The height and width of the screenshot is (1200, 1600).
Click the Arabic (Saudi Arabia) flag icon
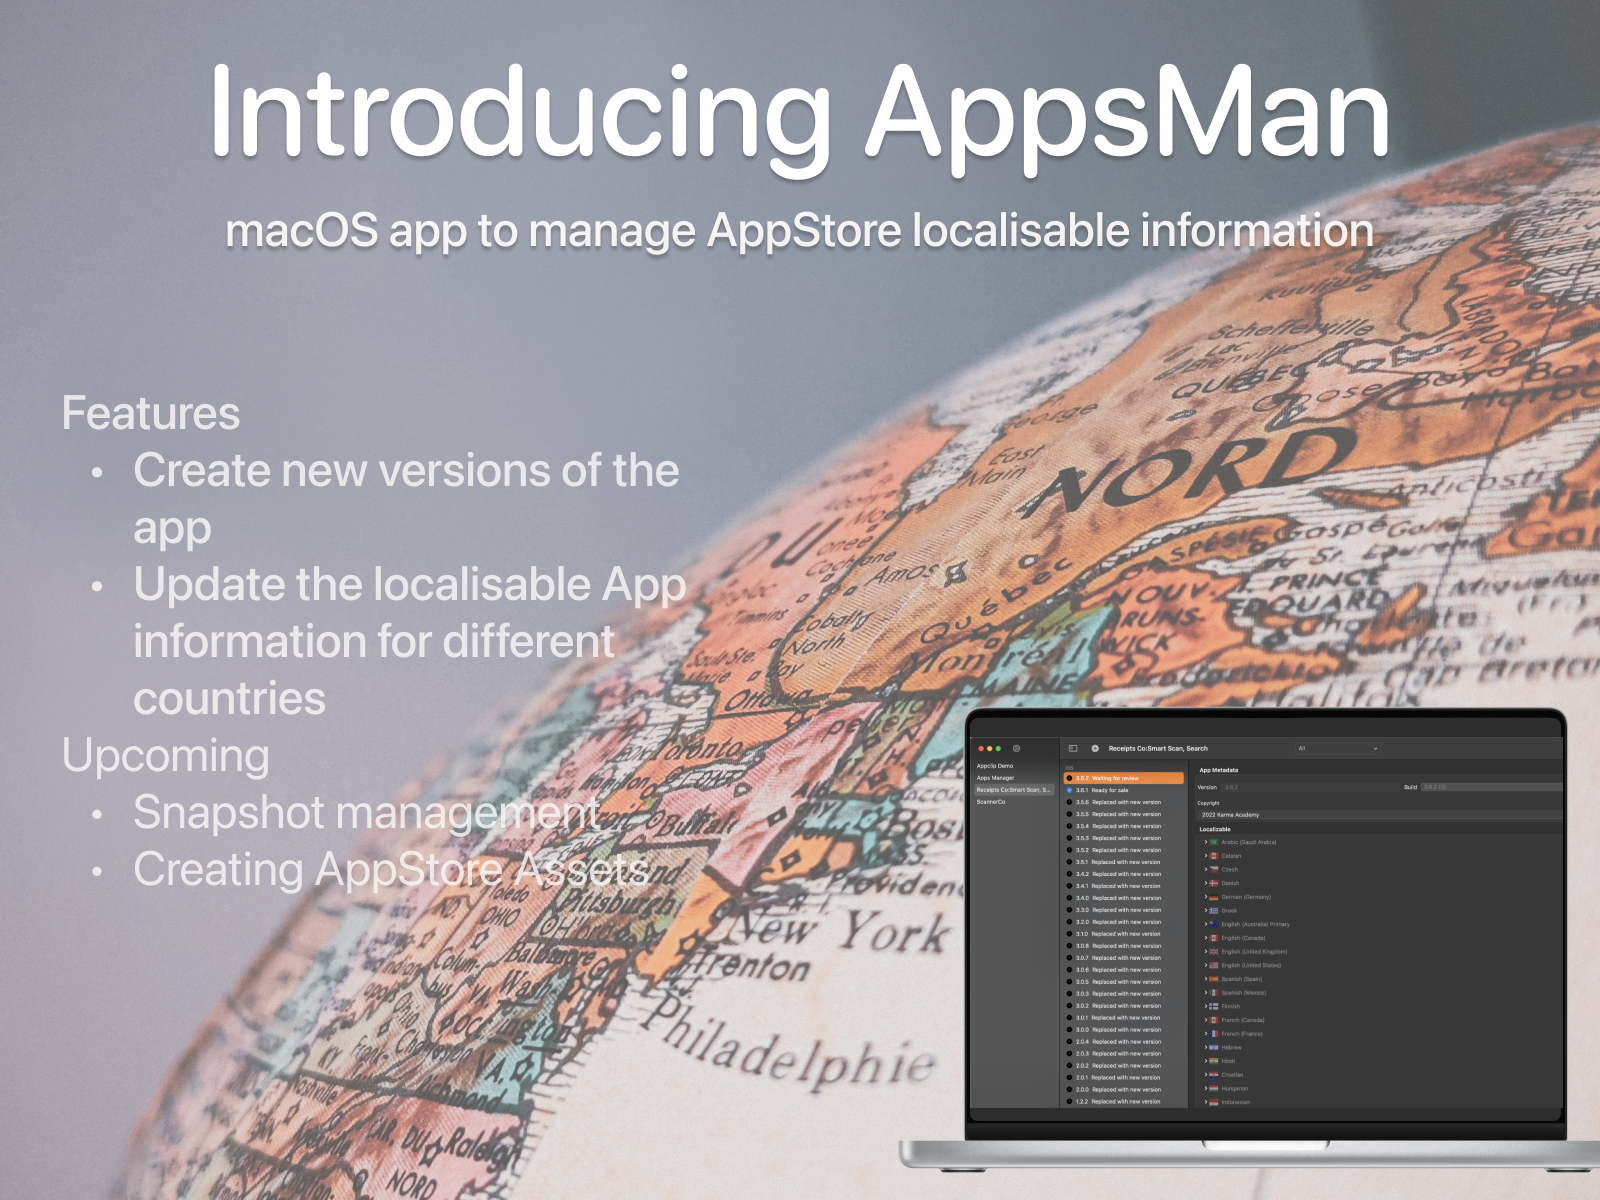click(x=1214, y=842)
